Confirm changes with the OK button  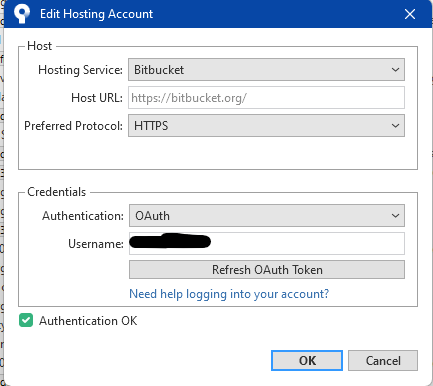click(307, 360)
